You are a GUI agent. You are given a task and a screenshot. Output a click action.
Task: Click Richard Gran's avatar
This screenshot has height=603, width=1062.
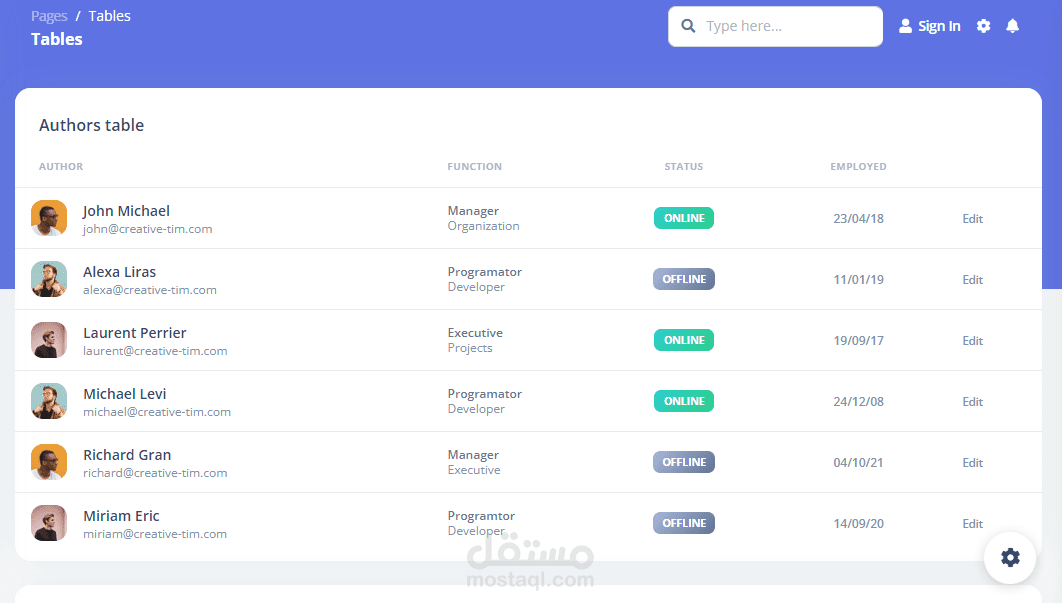[x=49, y=462]
